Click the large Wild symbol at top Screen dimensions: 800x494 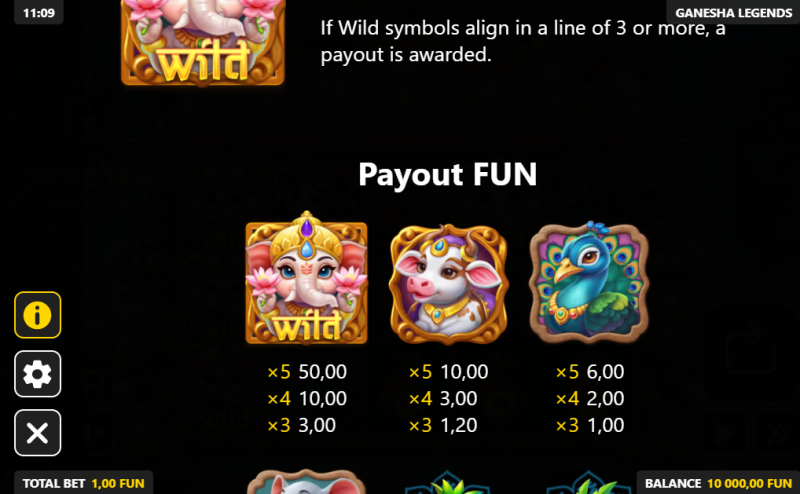tap(203, 43)
